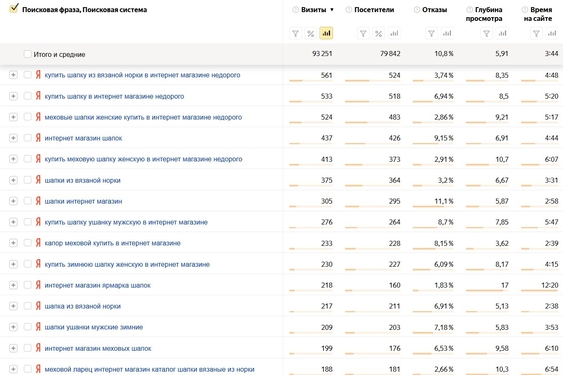Open the filter icon under Посетители column
This screenshot has width=563, height=375.
(x=363, y=33)
